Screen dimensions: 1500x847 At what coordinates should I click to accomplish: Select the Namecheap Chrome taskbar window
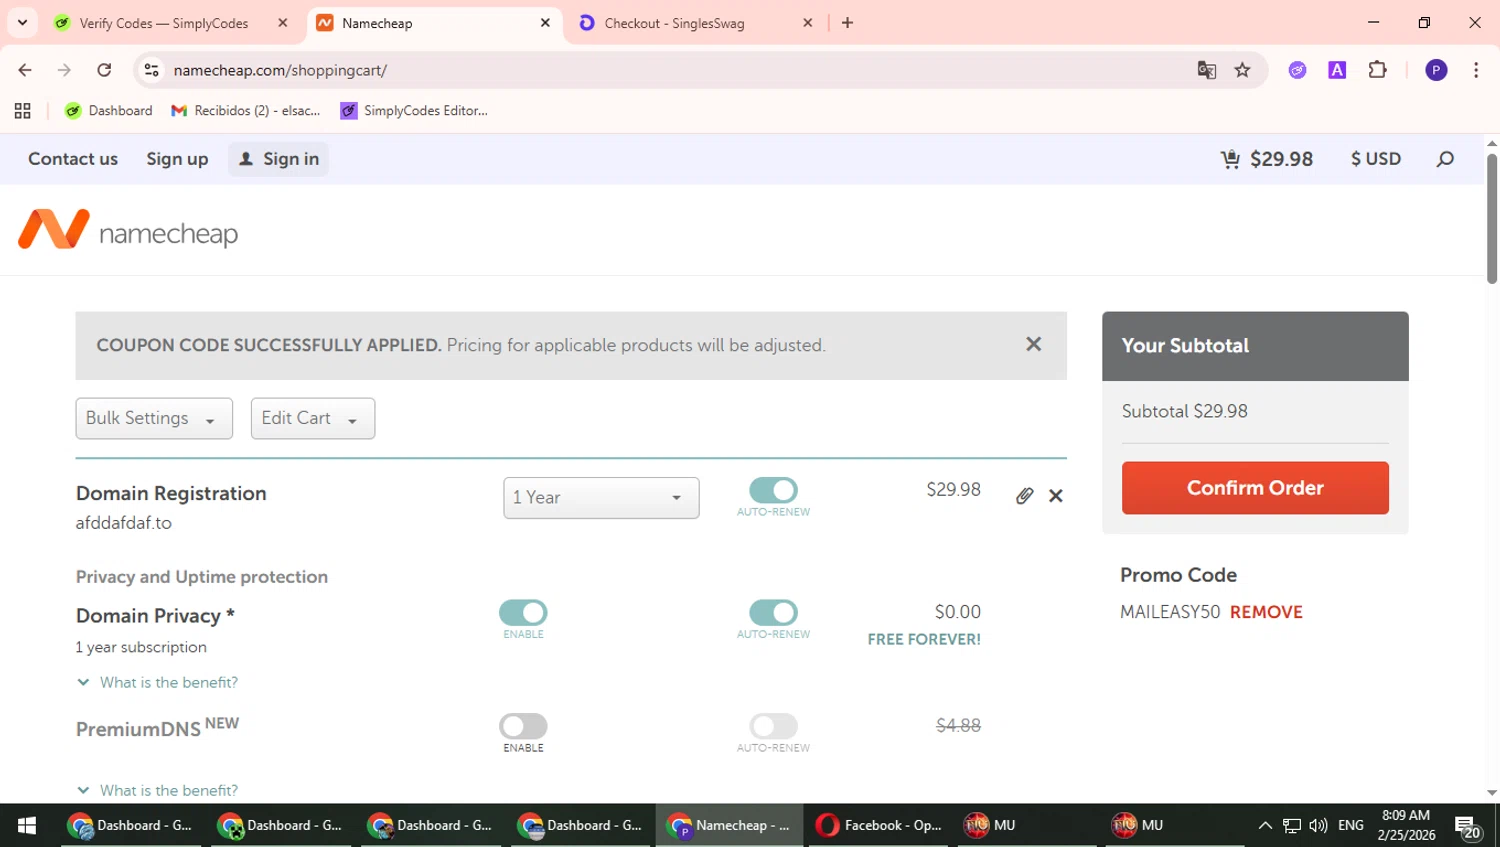tap(730, 825)
